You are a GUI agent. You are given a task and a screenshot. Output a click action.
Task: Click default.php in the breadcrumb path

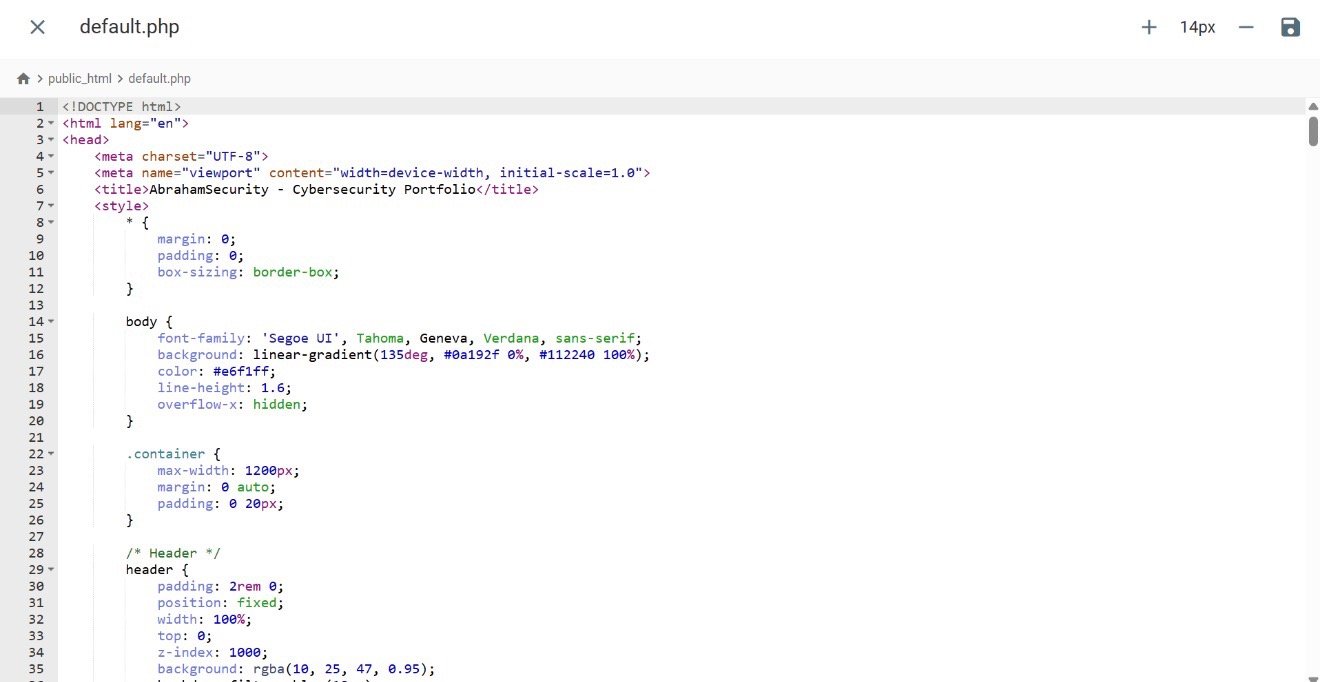159,78
